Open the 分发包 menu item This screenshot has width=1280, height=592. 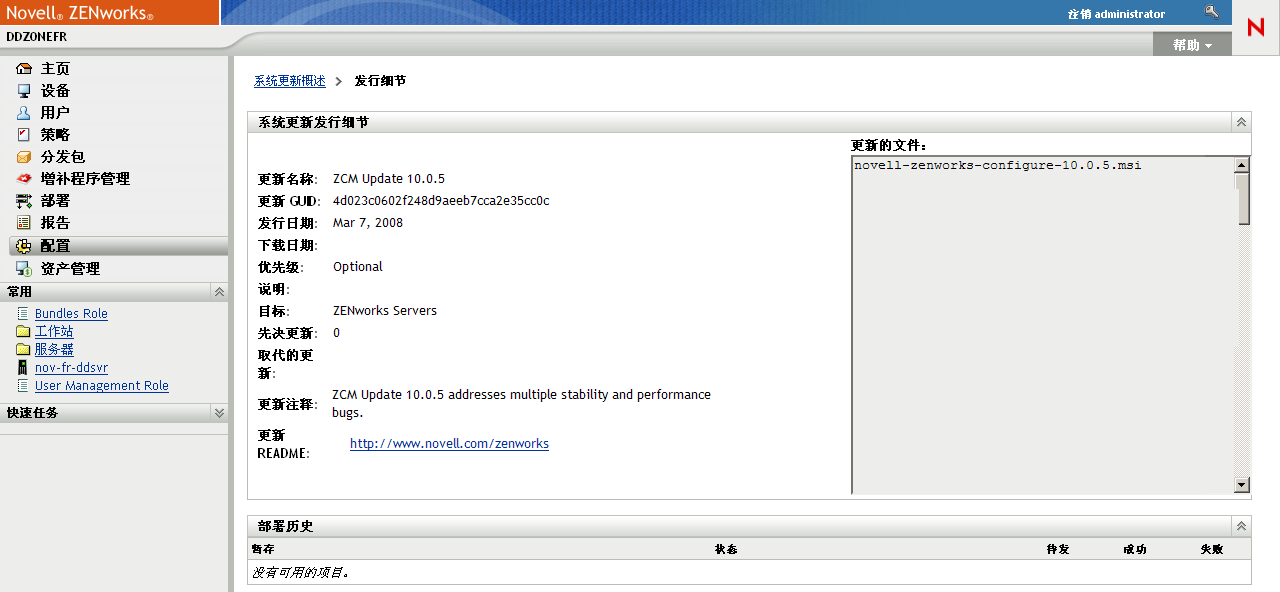(63, 157)
